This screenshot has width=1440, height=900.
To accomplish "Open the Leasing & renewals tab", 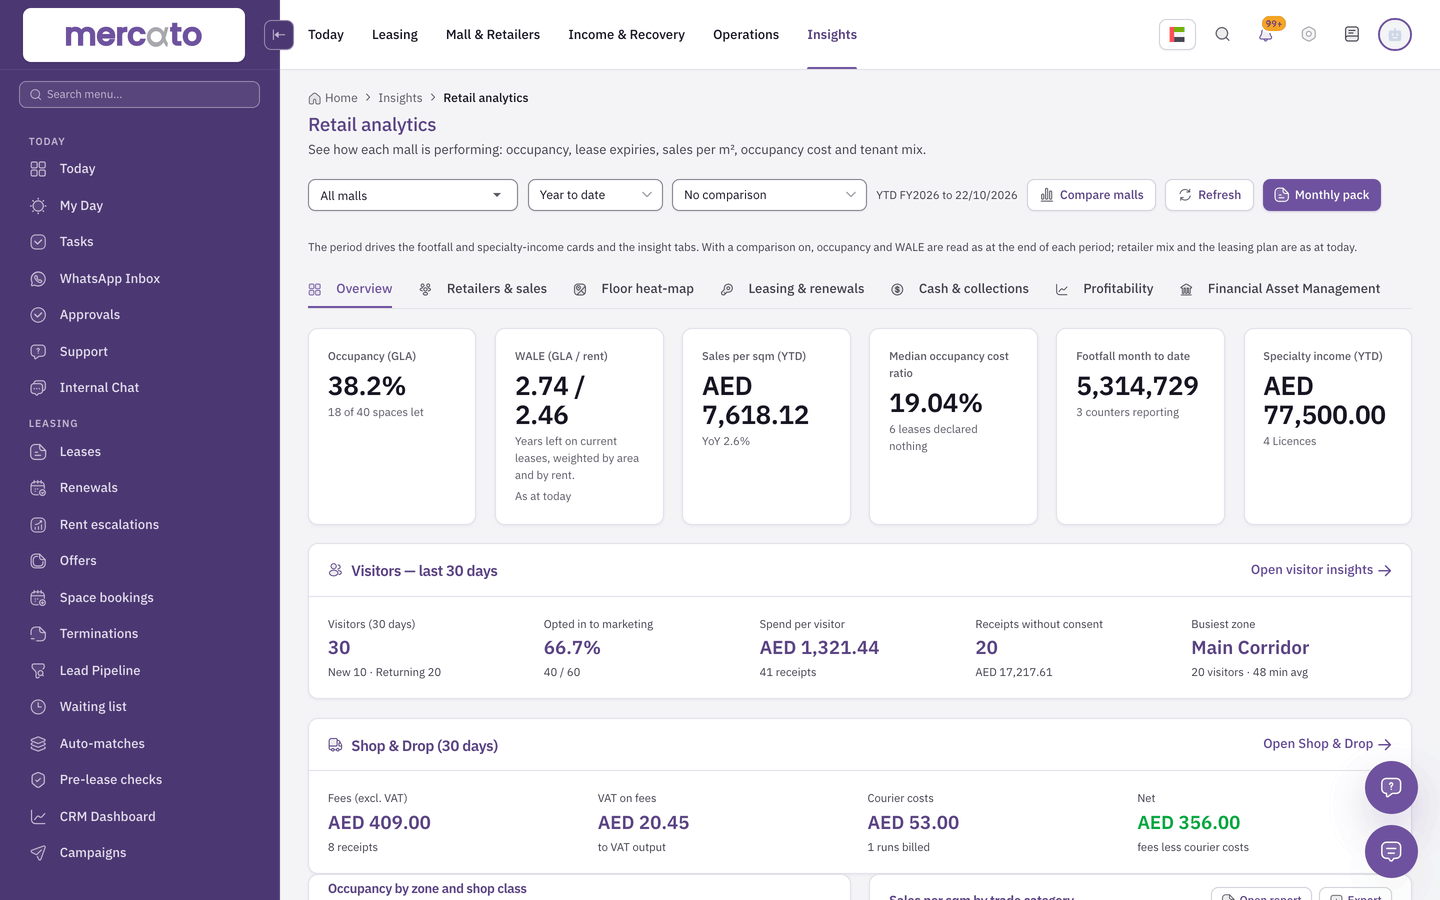I will (792, 289).
